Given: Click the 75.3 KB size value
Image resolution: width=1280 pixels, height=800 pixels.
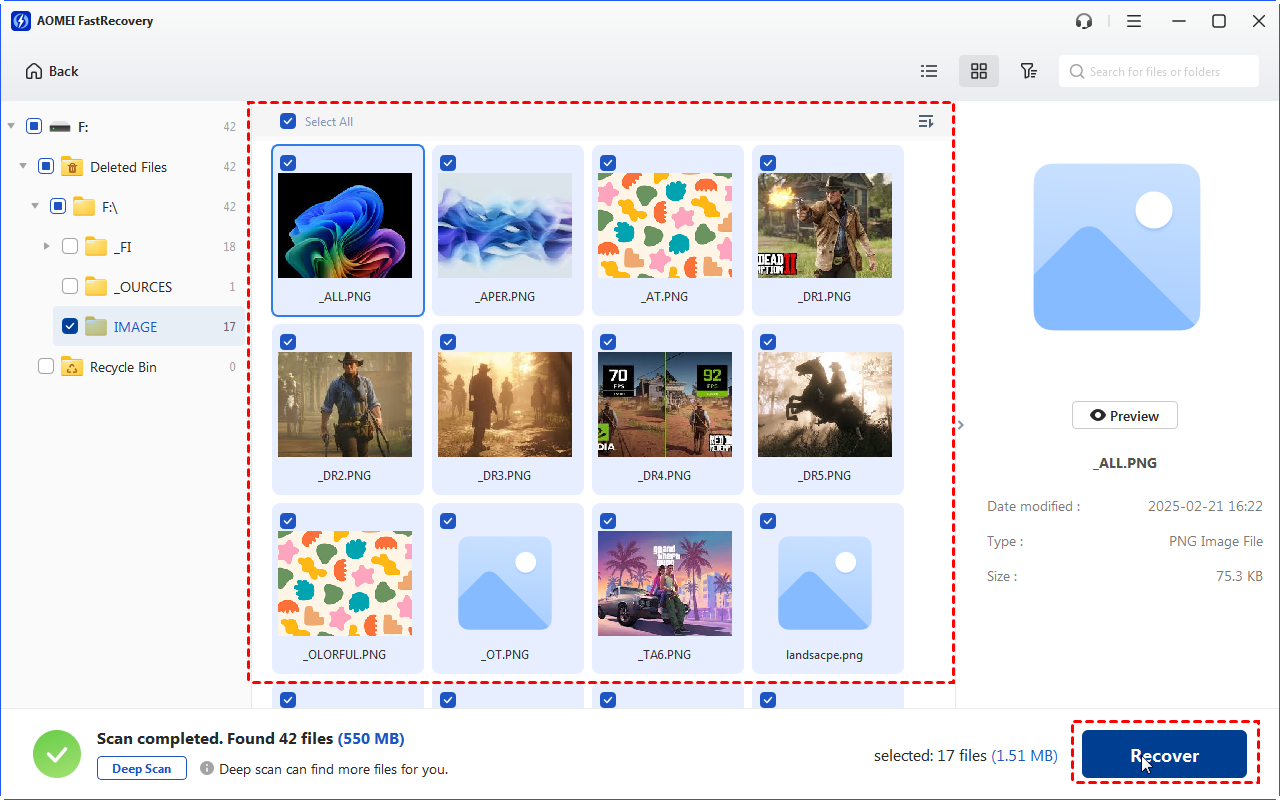Looking at the screenshot, I should coord(1239,577).
